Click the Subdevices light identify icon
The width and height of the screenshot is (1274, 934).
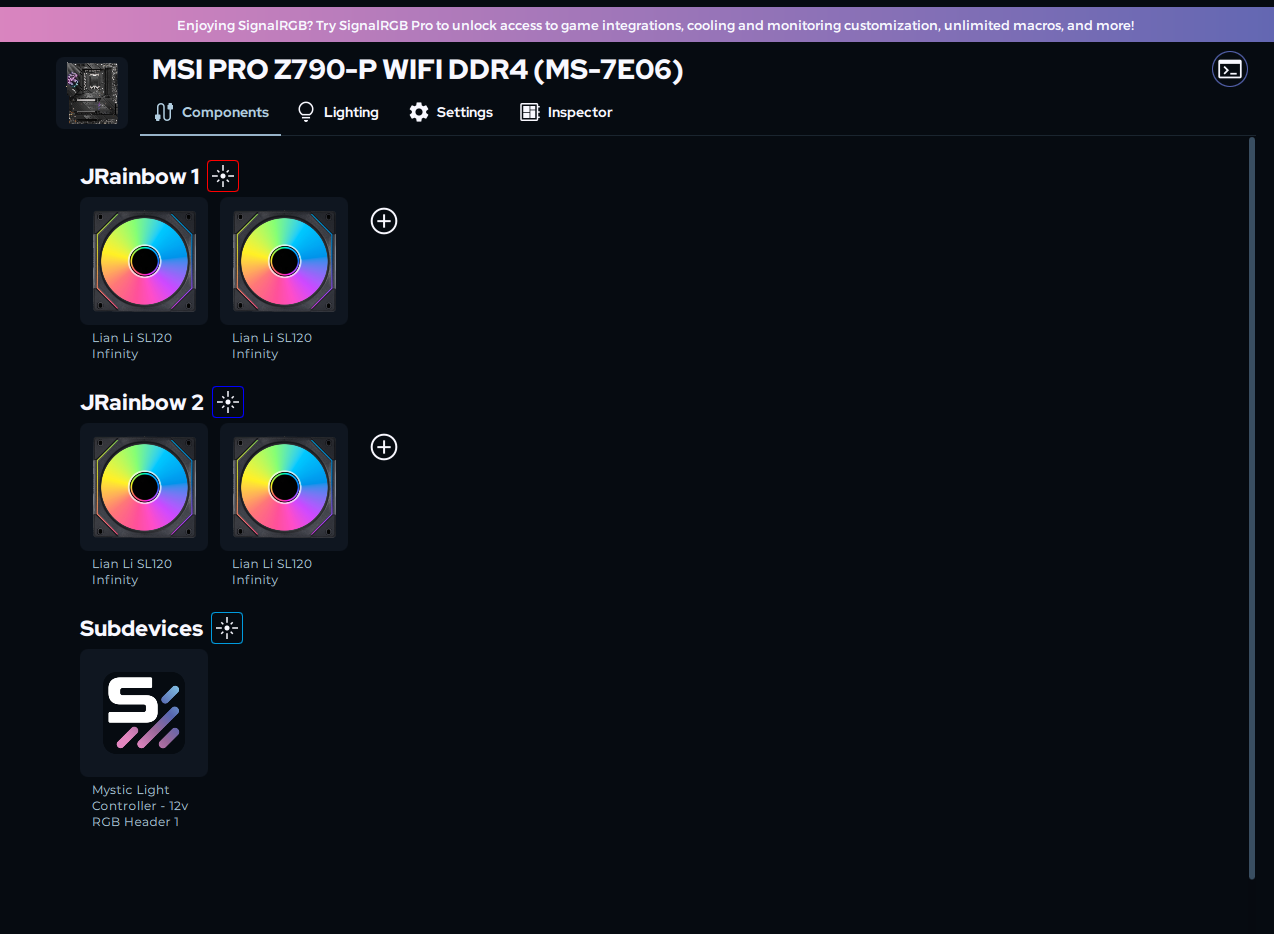pyautogui.click(x=227, y=628)
